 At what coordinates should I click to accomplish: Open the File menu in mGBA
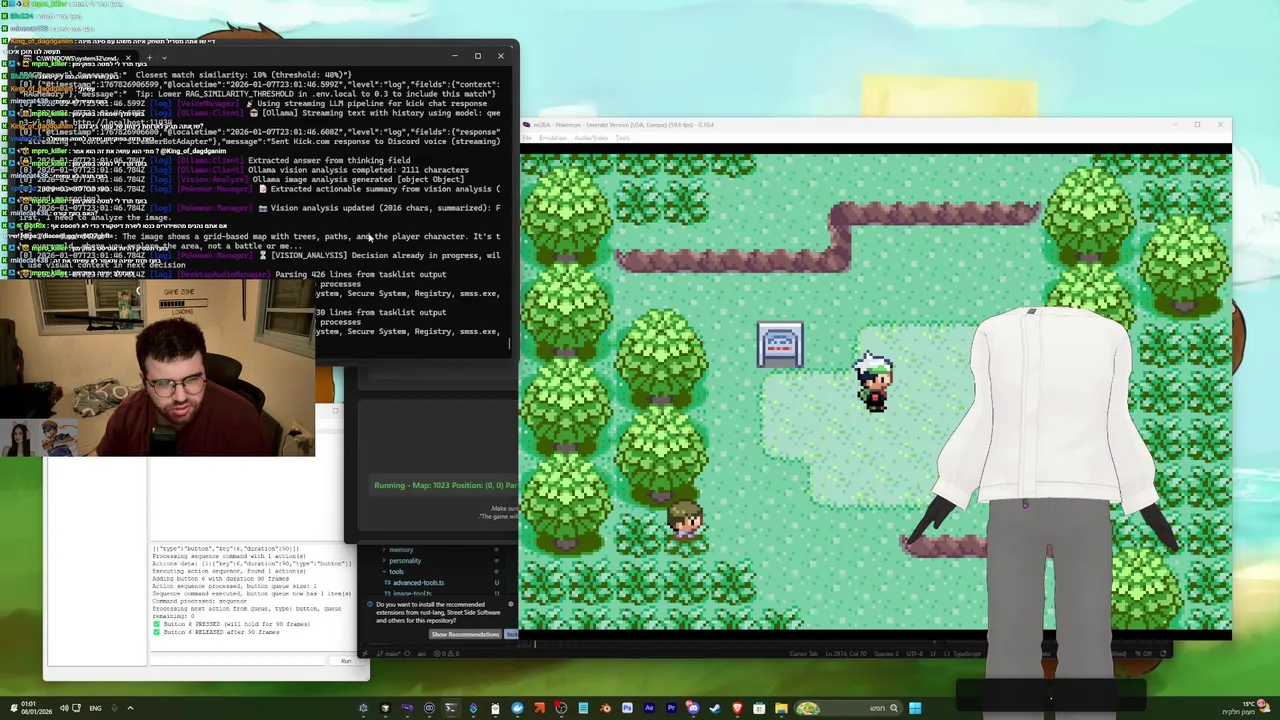(x=529, y=137)
